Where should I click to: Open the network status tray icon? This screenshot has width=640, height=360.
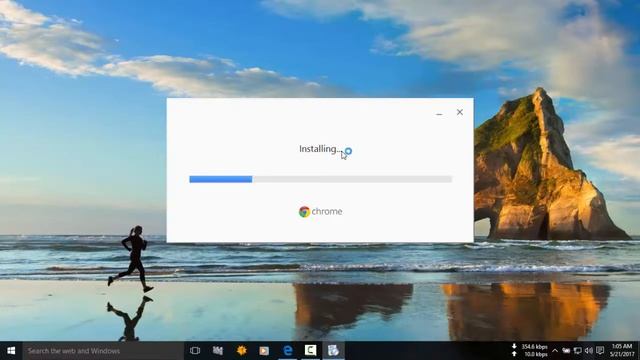[578, 351]
